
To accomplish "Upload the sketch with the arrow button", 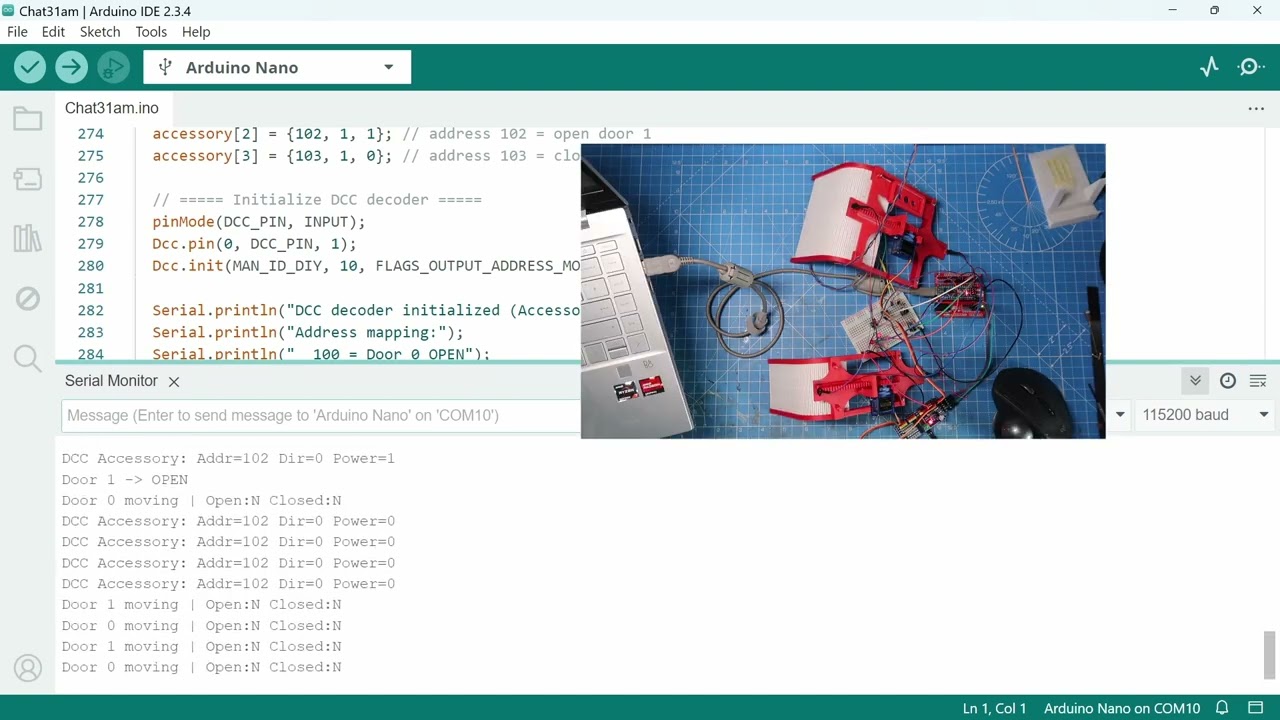I will (71, 67).
